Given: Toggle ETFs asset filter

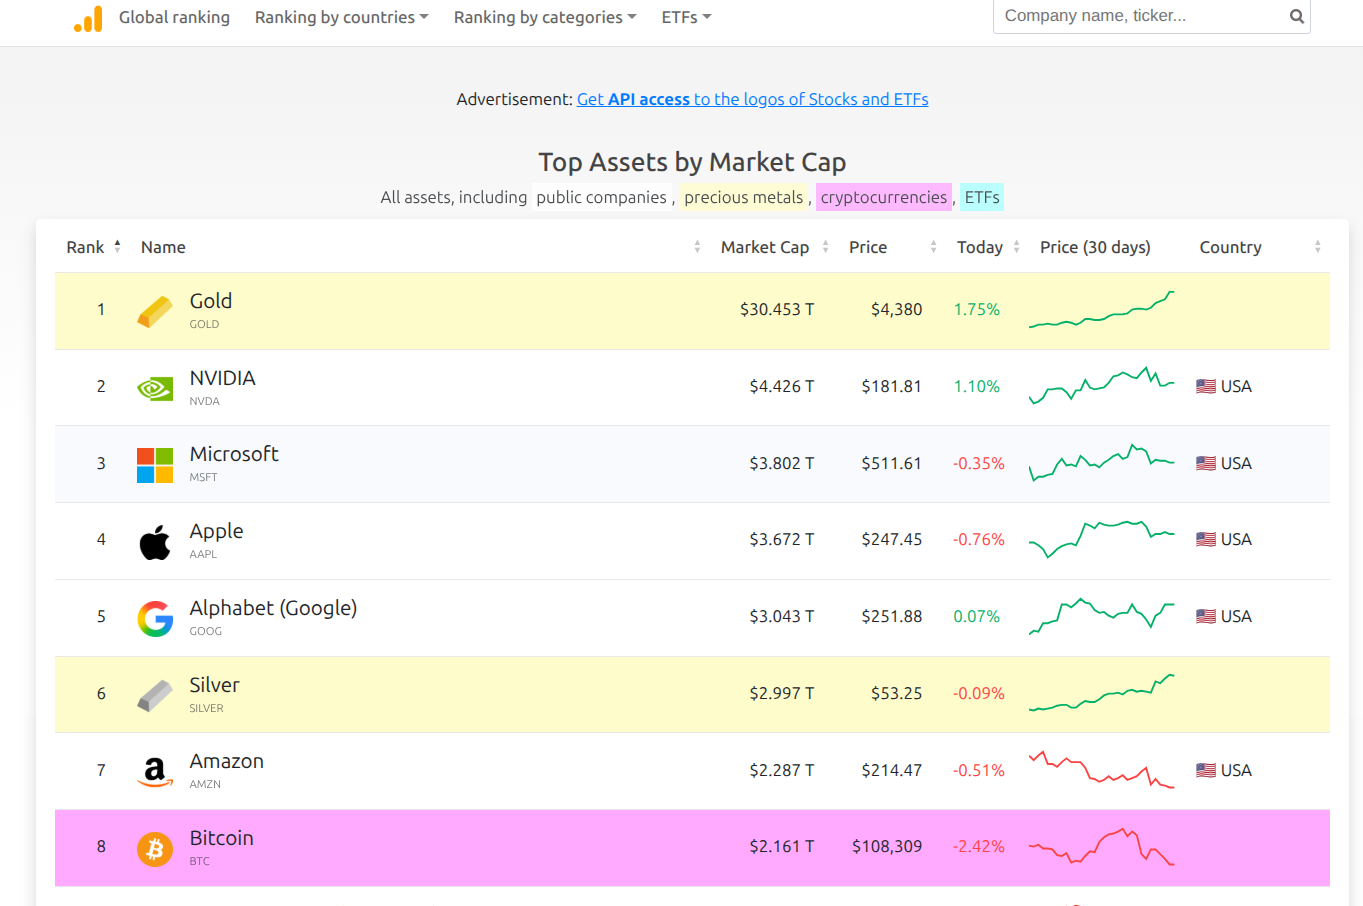Looking at the screenshot, I should (982, 197).
